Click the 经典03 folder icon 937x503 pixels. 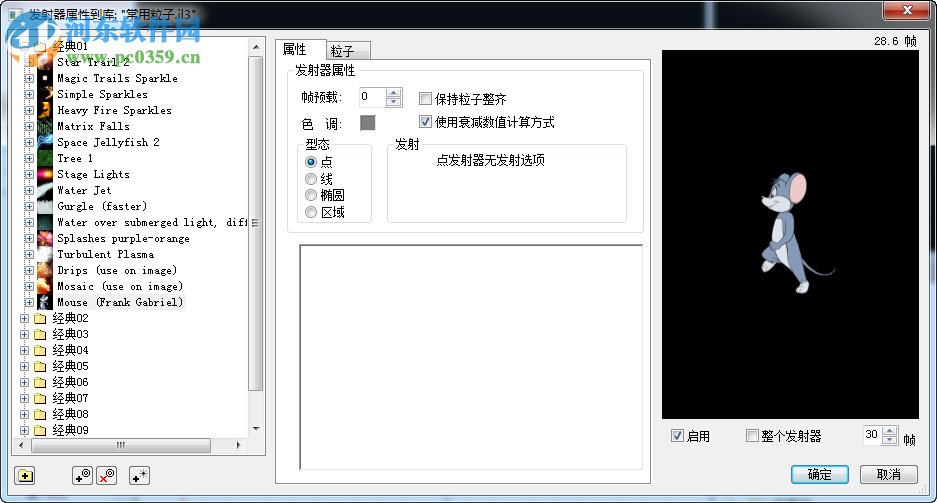point(40,335)
